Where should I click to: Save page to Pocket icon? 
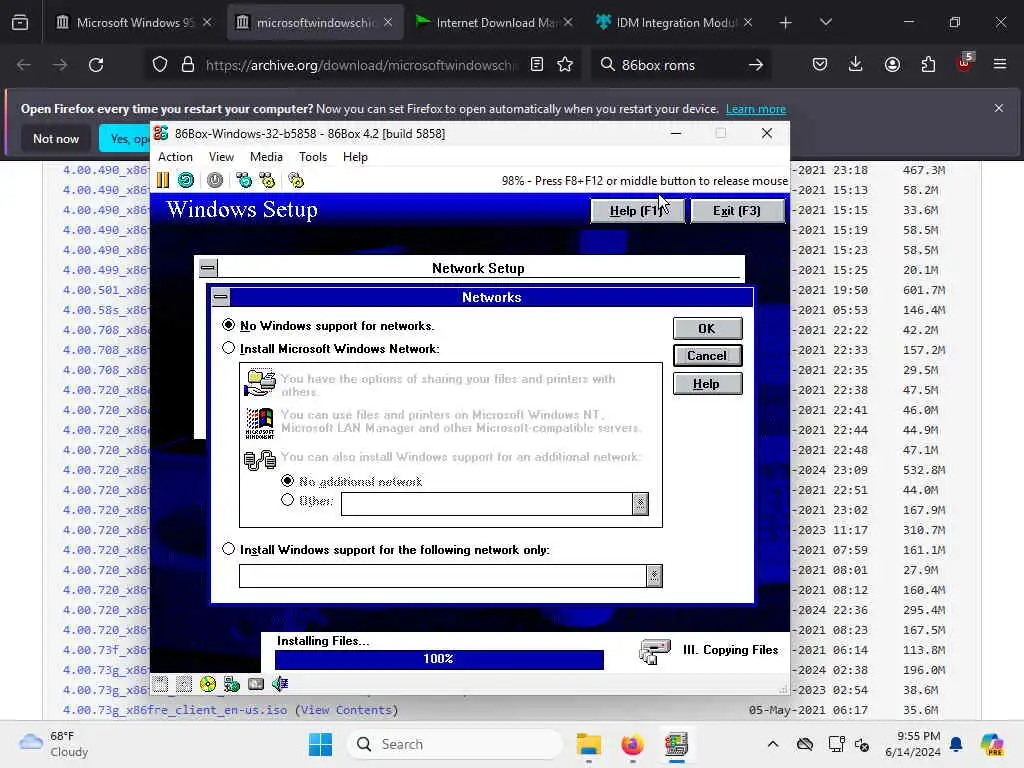820,64
